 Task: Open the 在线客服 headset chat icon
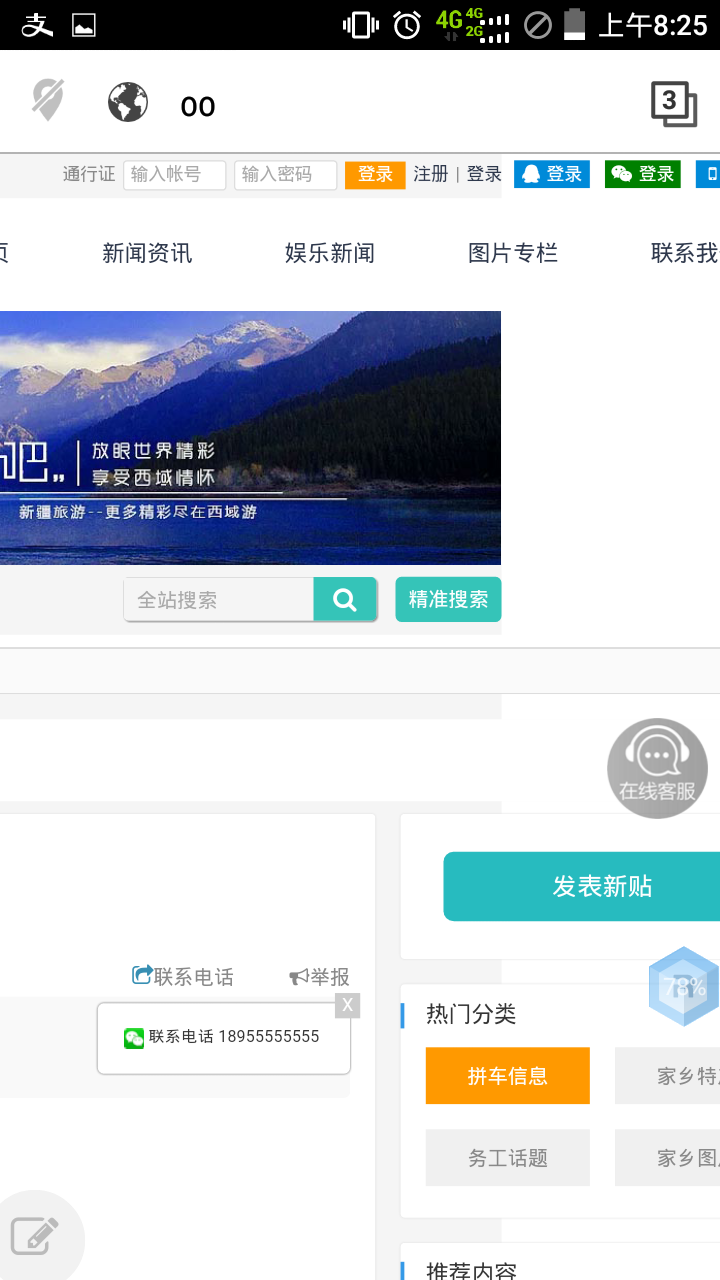coord(657,768)
